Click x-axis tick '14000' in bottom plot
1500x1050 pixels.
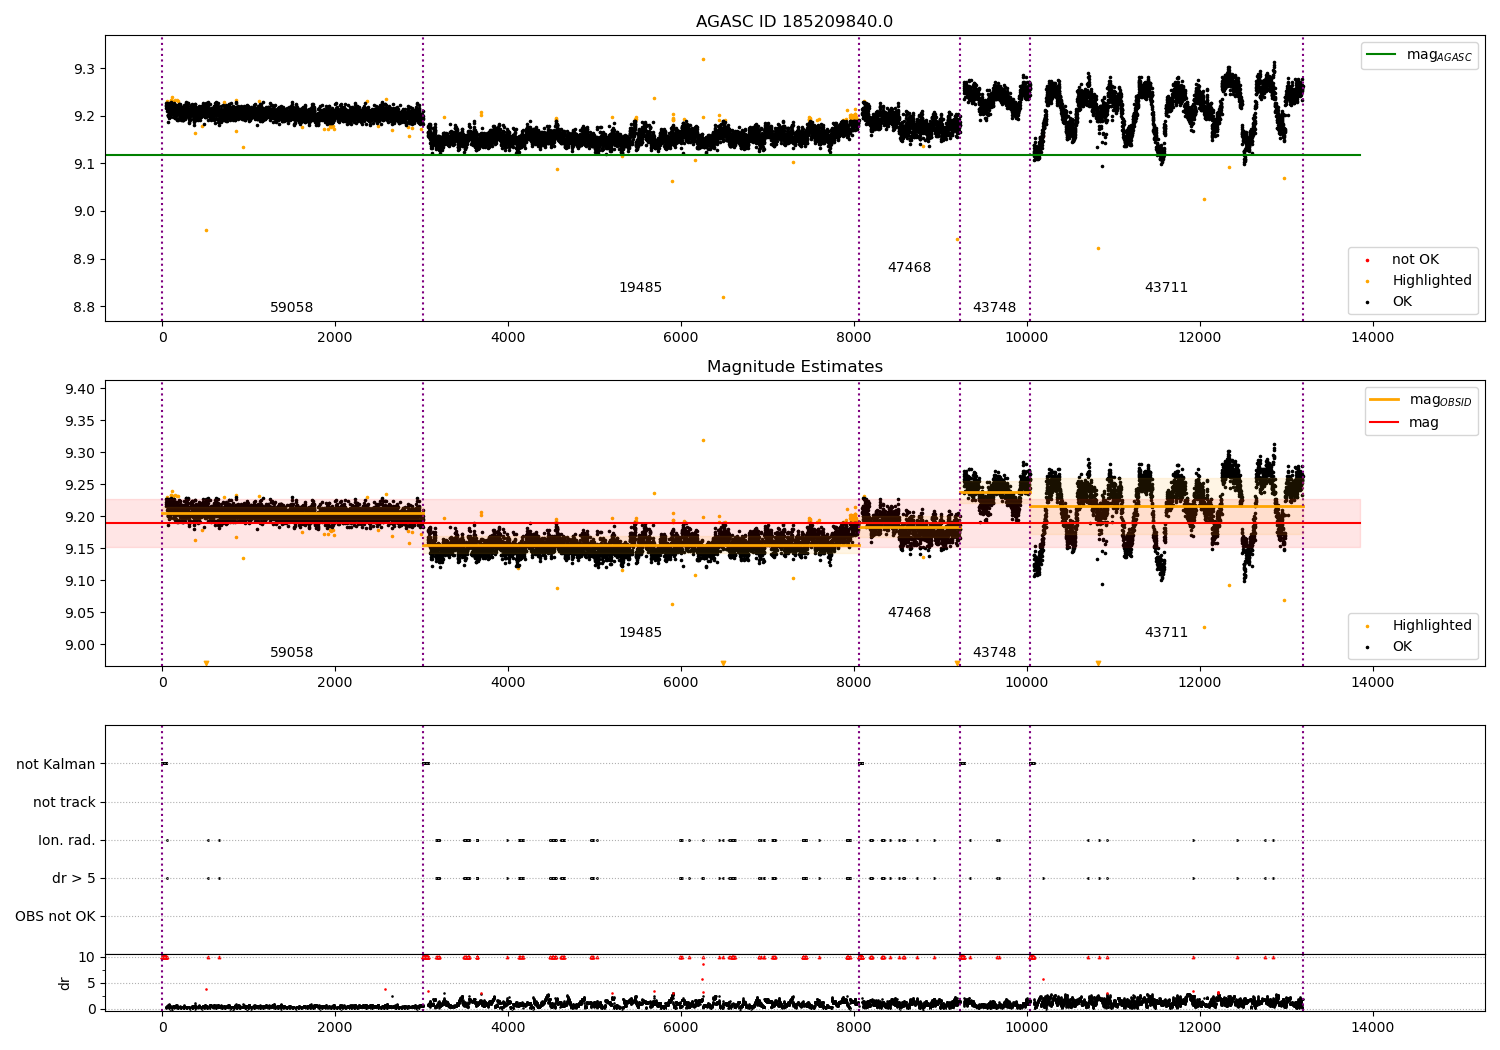(1372, 1027)
